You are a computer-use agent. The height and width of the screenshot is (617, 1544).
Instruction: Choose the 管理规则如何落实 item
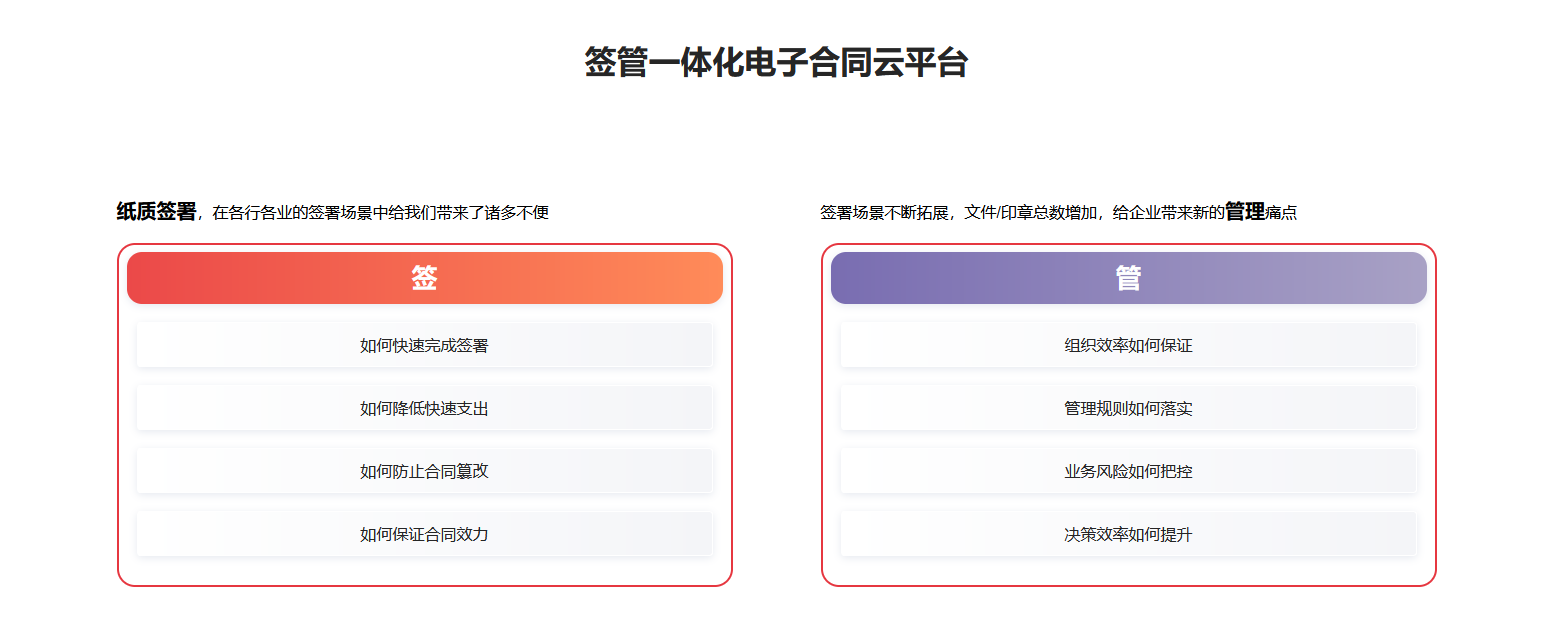[x=1129, y=408]
